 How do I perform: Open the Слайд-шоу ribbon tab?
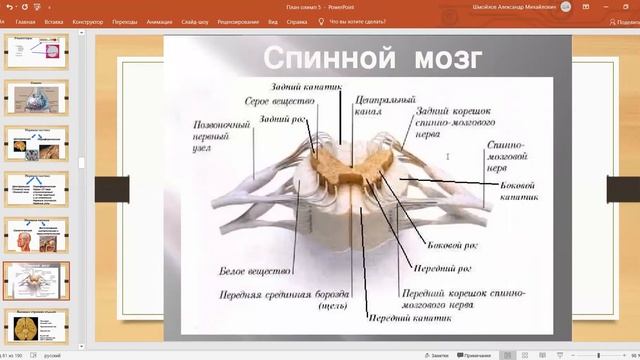pos(195,22)
